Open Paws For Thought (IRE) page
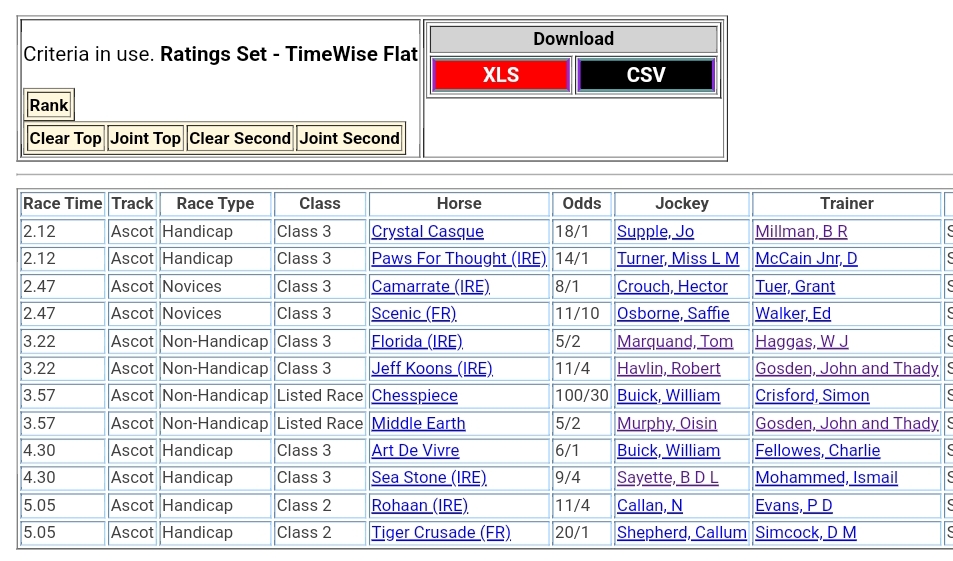The width and height of the screenshot is (953, 561). [458, 259]
